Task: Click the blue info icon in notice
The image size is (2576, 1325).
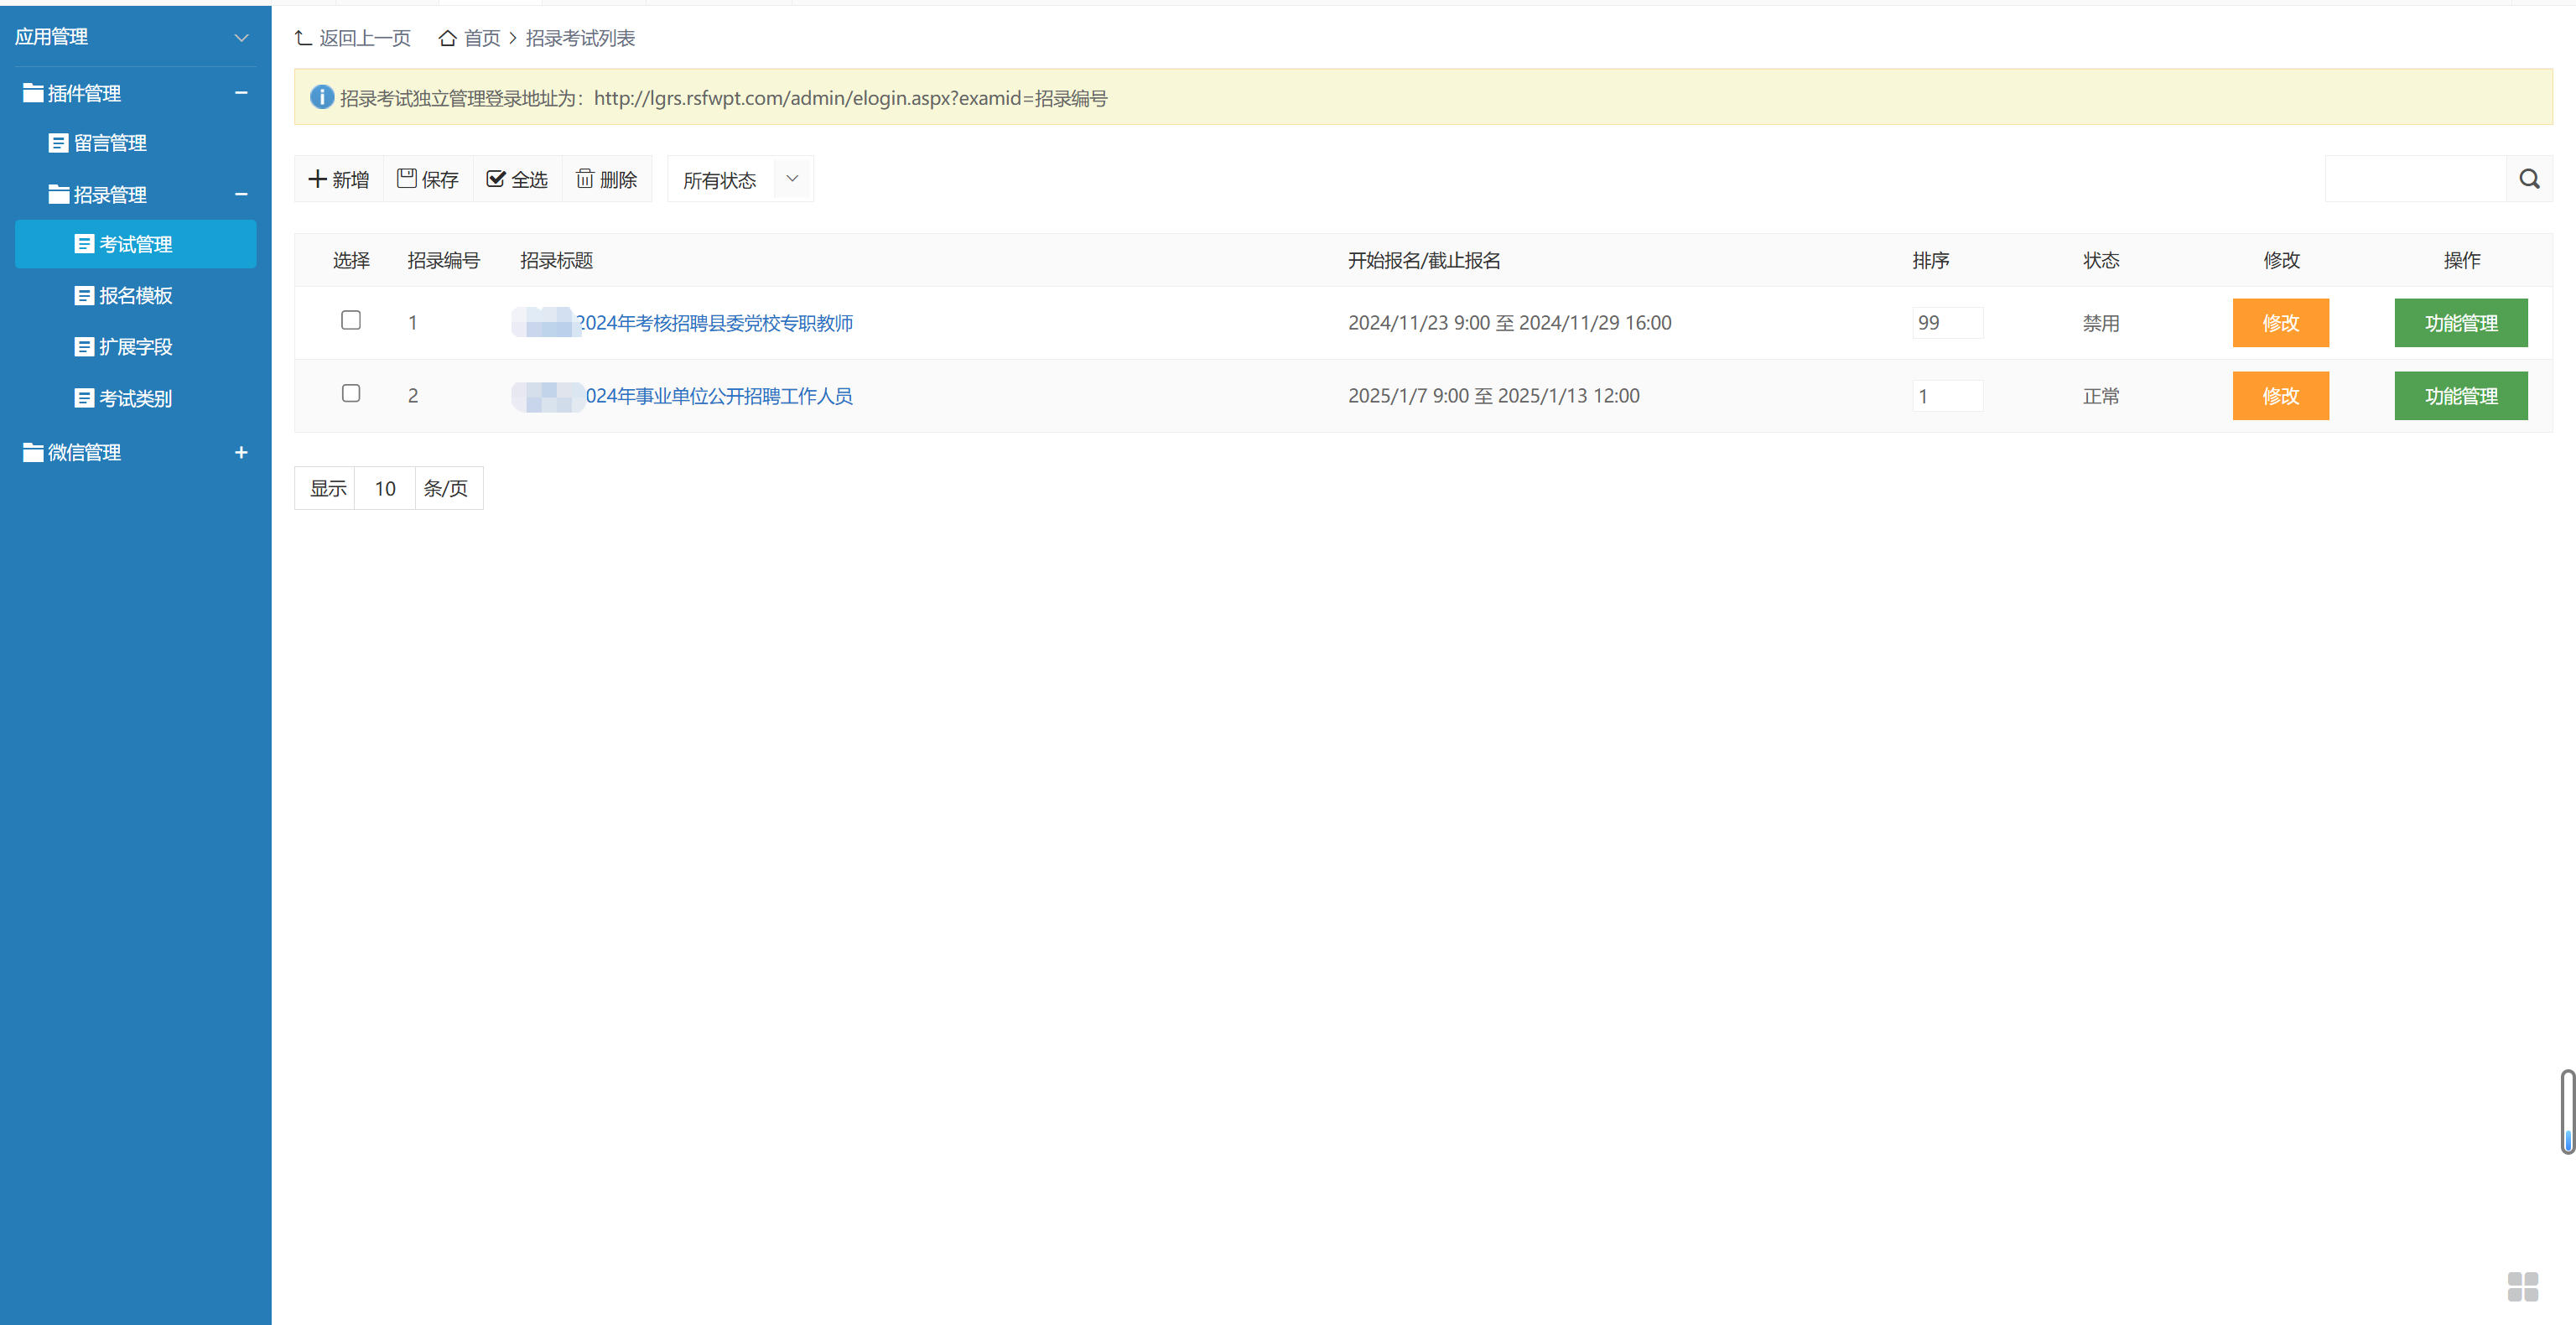Action: [321, 97]
